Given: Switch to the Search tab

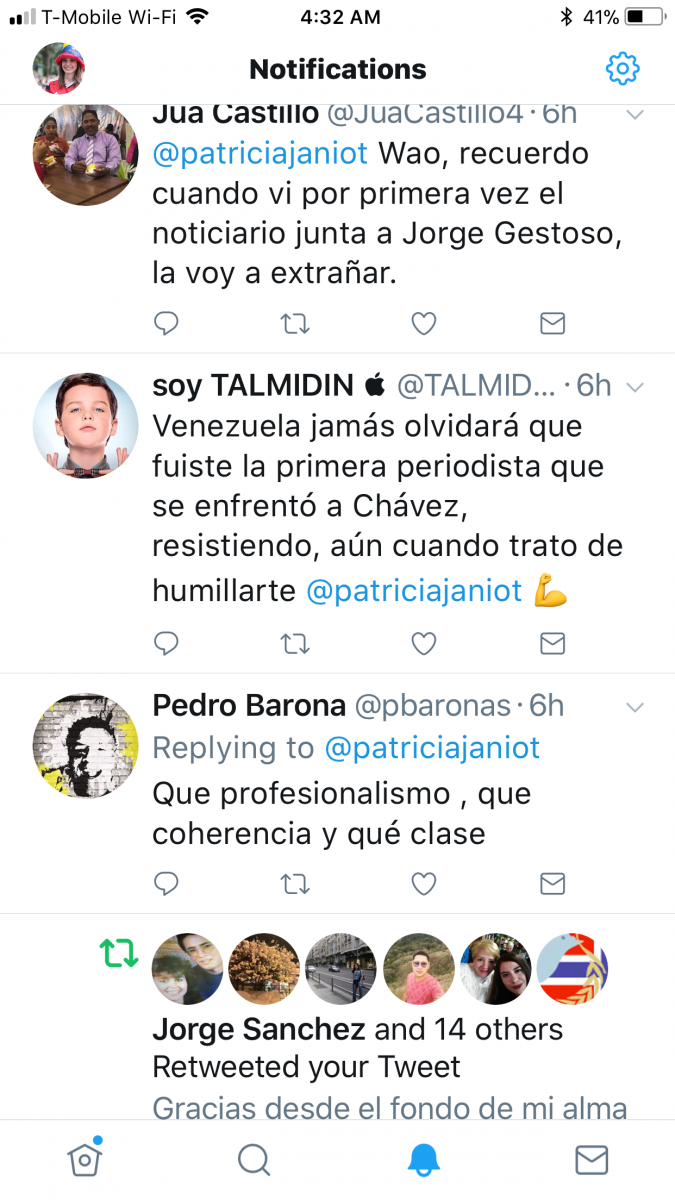Looking at the screenshot, I should [x=254, y=1159].
